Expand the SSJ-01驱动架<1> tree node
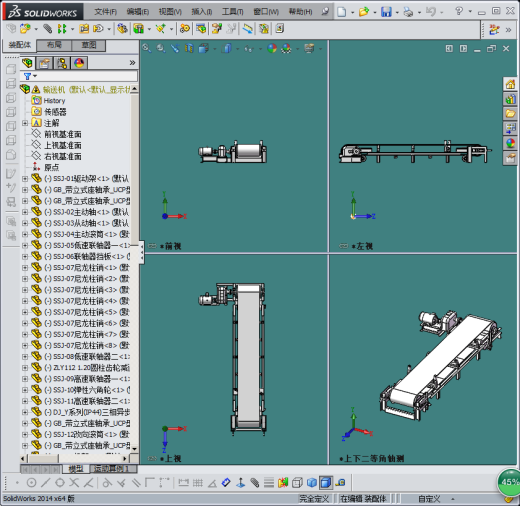Image resolution: width=520 pixels, height=506 pixels. (25, 179)
